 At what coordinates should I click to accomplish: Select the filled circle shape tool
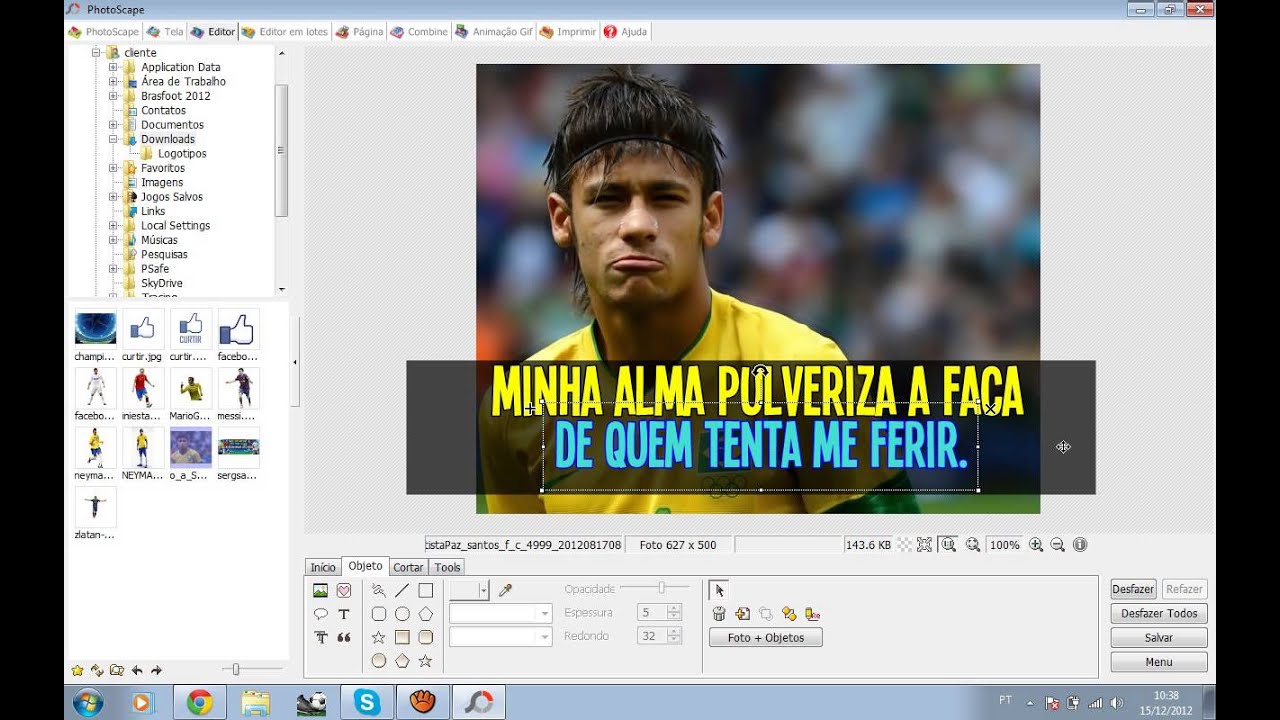[x=378, y=660]
